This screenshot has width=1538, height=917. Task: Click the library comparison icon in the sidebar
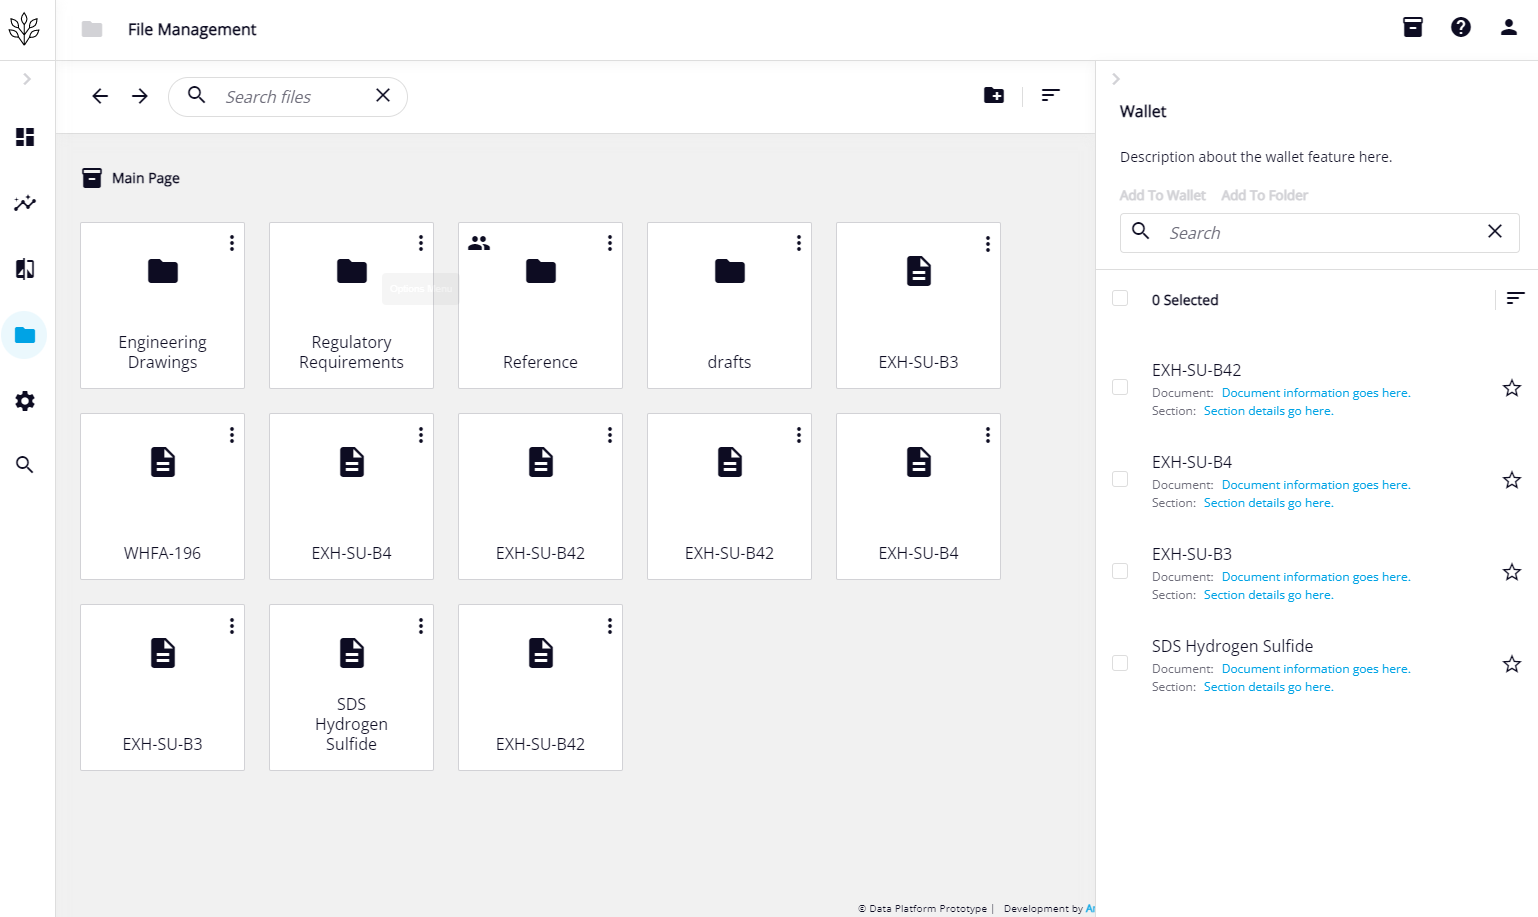[24, 269]
